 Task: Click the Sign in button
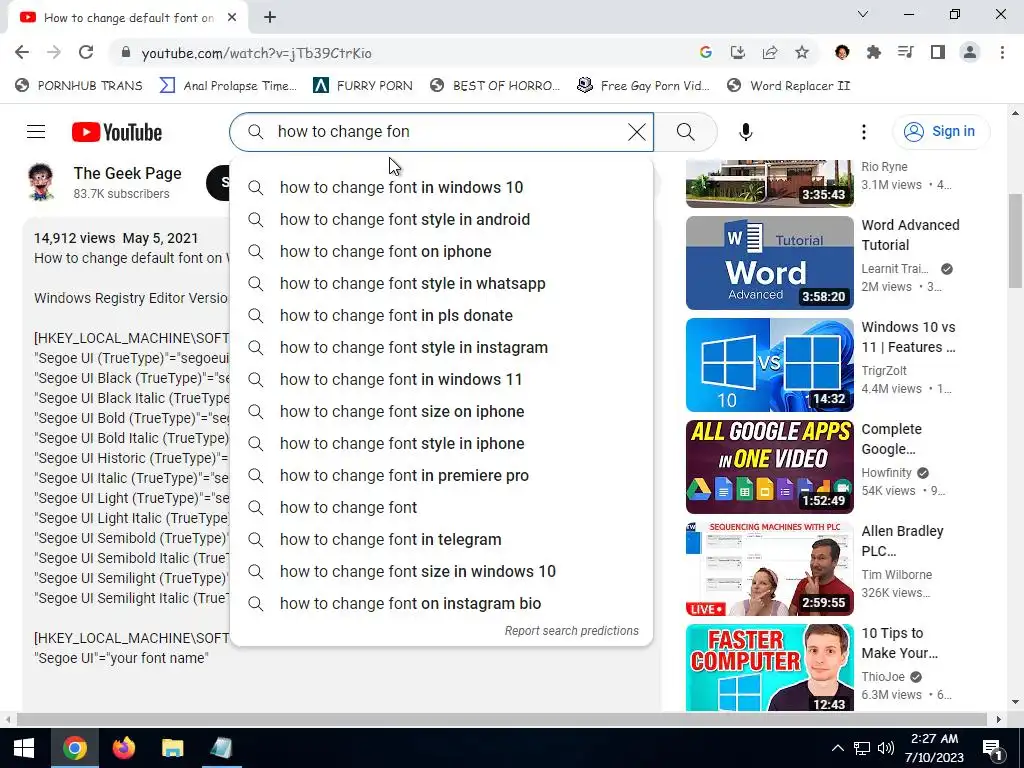pos(941,131)
